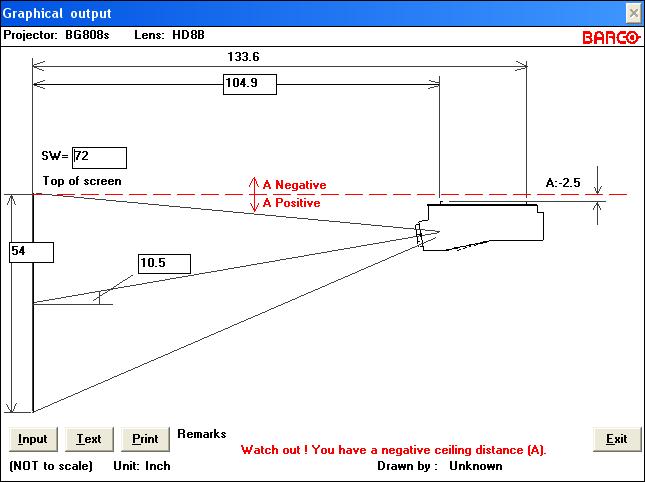Click the projector lens drawing
This screenshot has width=645, height=482.
[x=419, y=234]
